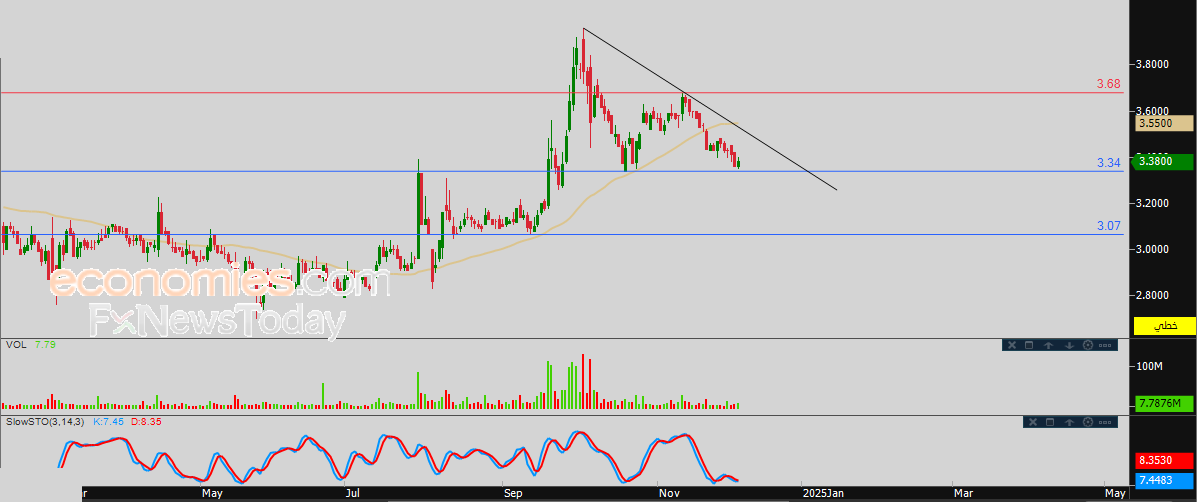The image size is (1197, 502).
Task: Click the Jul date on time axis
Action: tap(353, 494)
